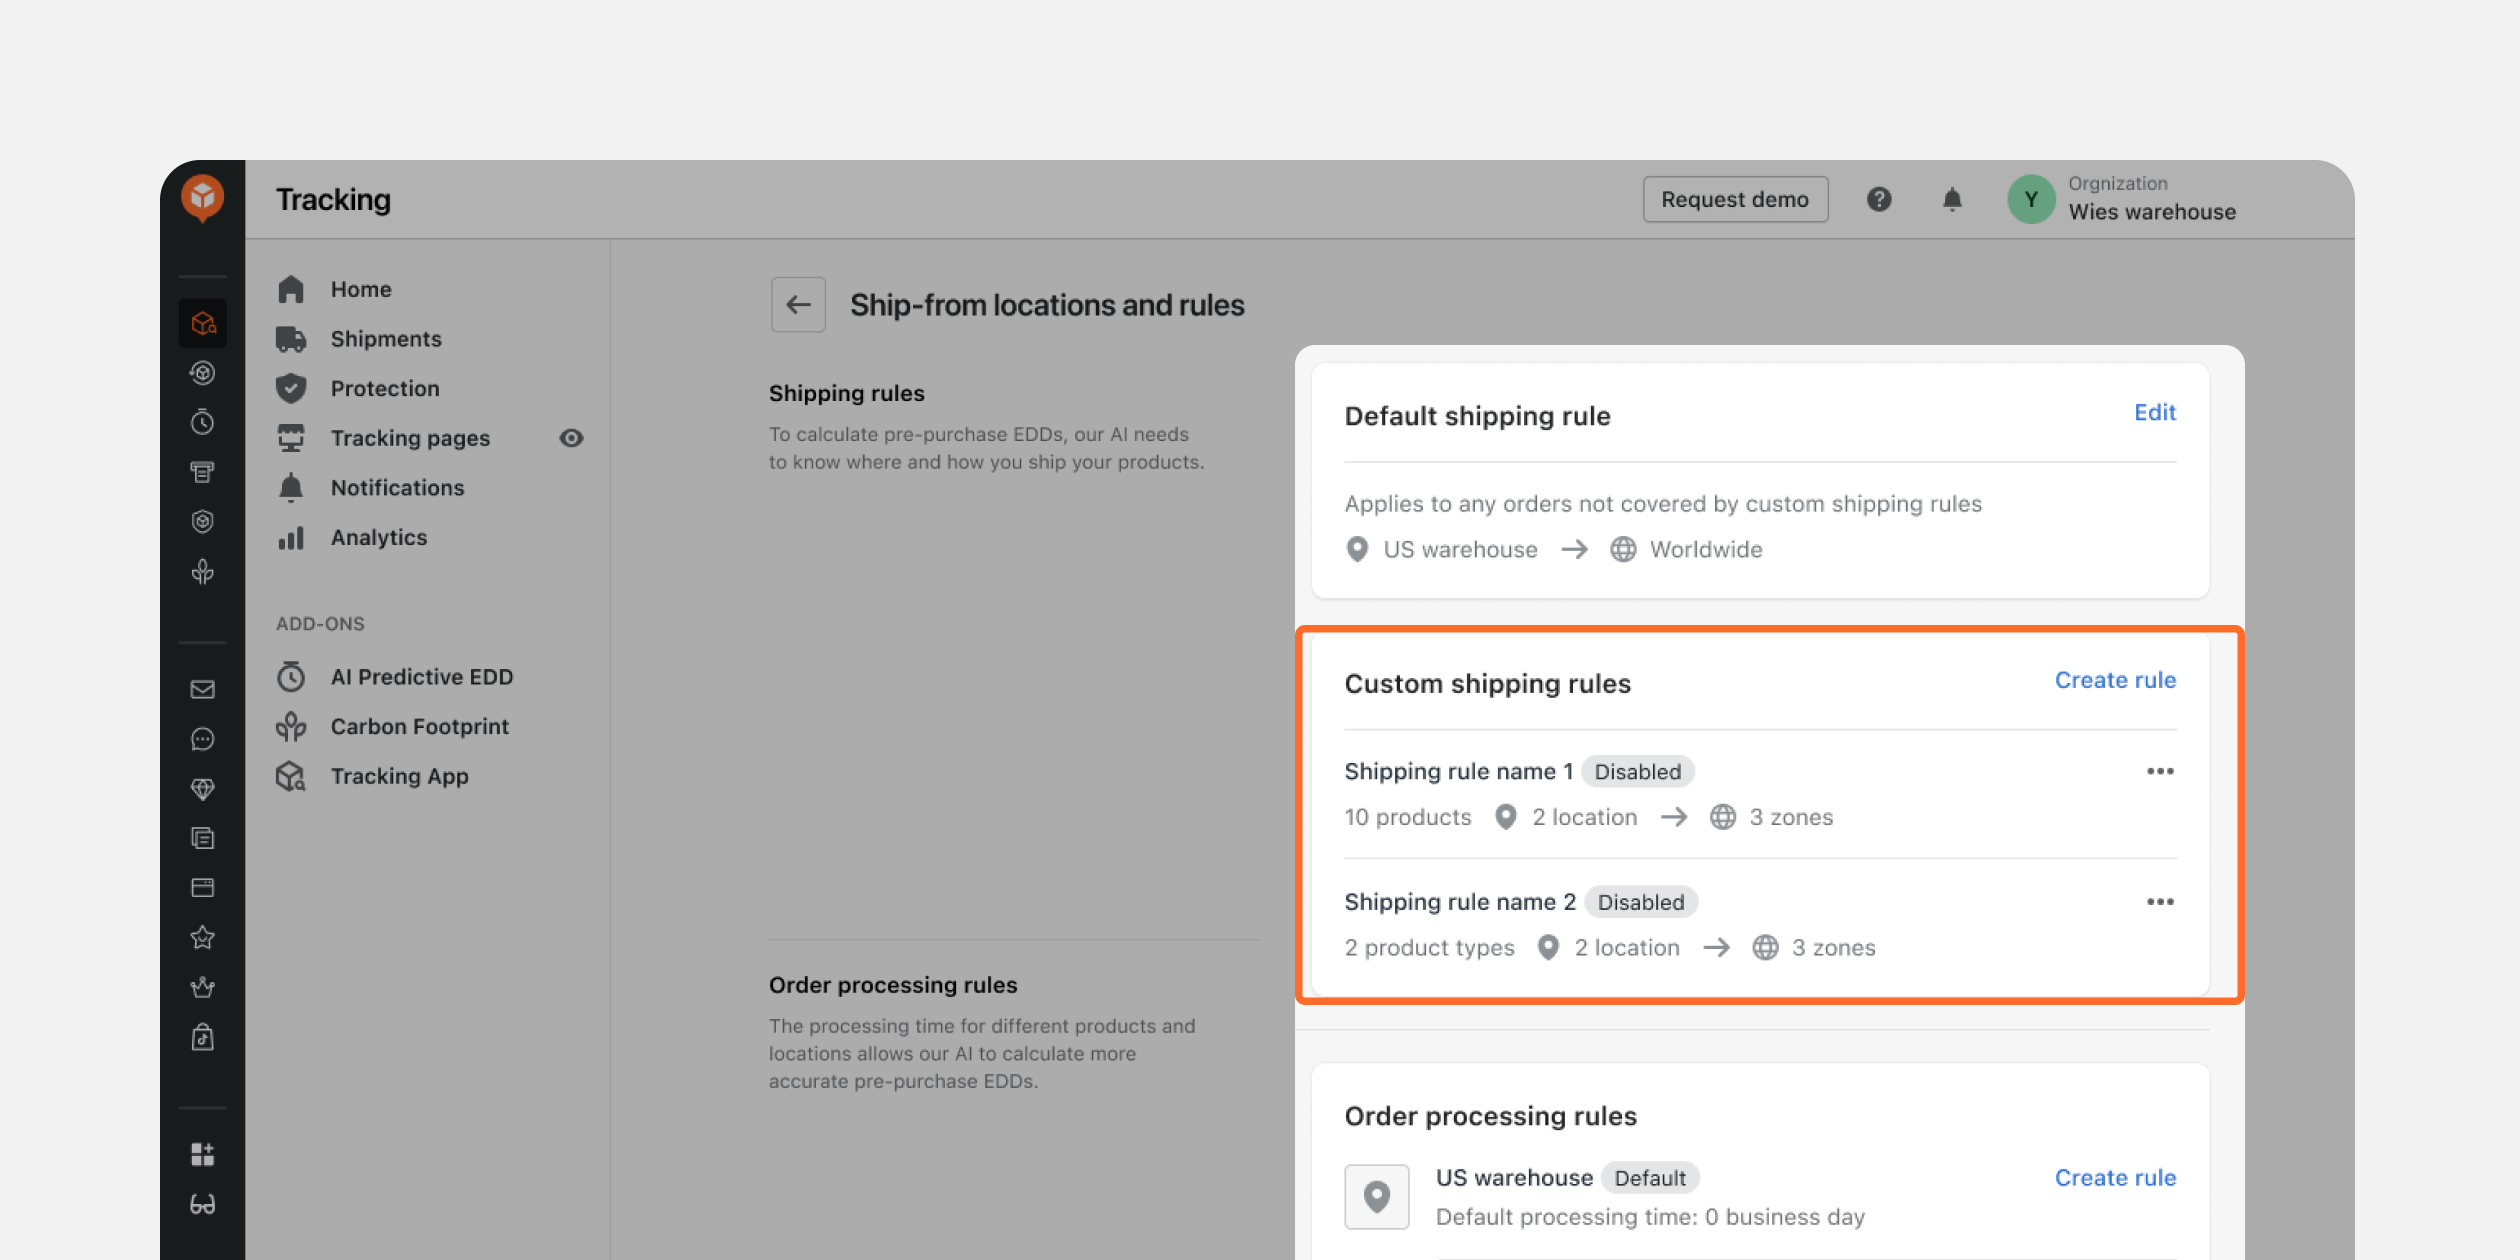Viewport: 2520px width, 1260px height.
Task: Open the notifications bell in header
Action: [1951, 199]
